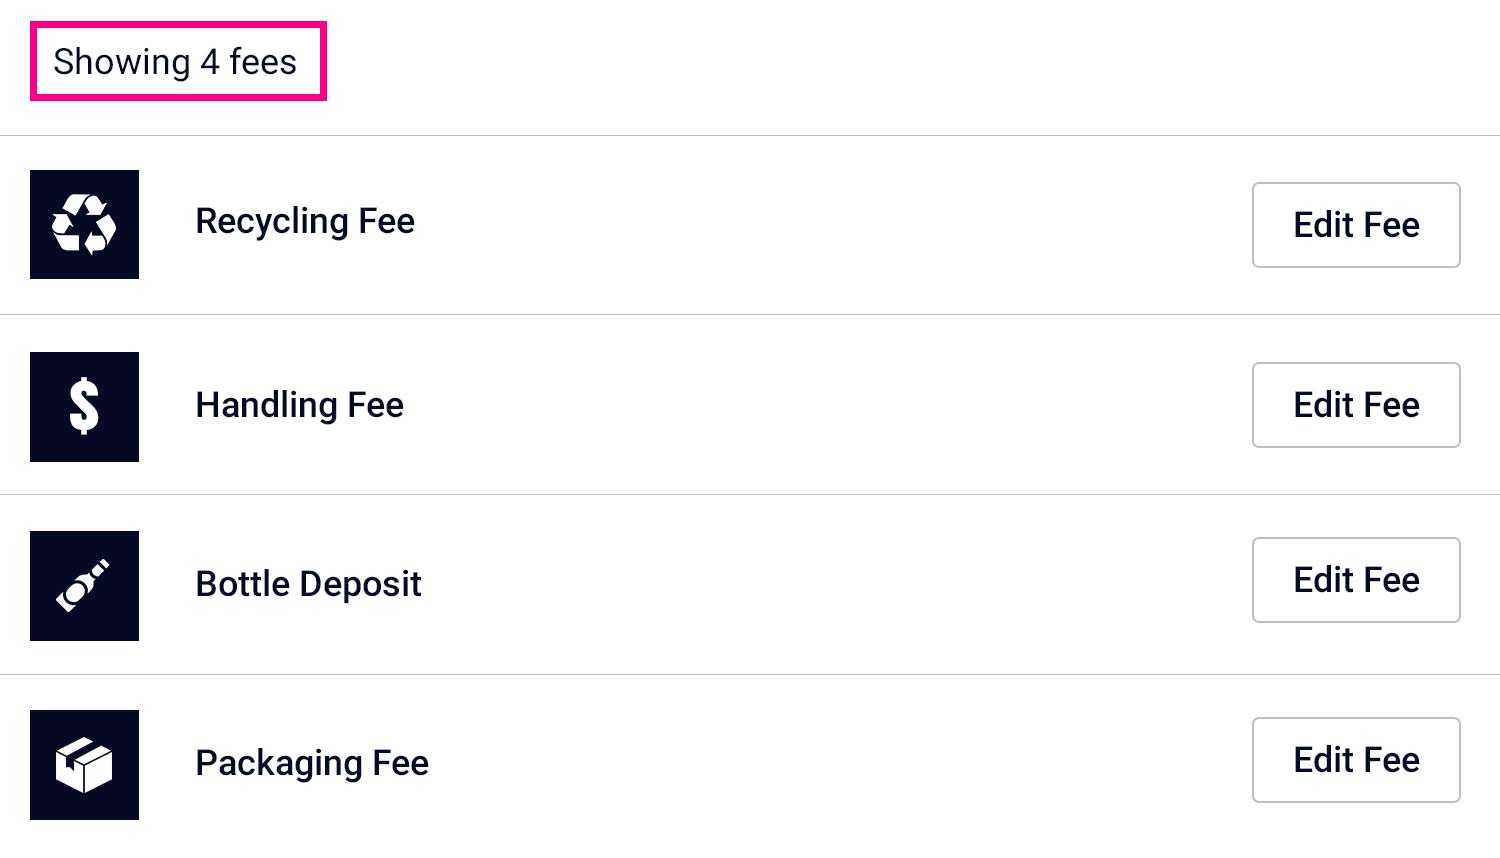Select the Bottle Deposit label
The height and width of the screenshot is (858, 1500).
(x=308, y=584)
